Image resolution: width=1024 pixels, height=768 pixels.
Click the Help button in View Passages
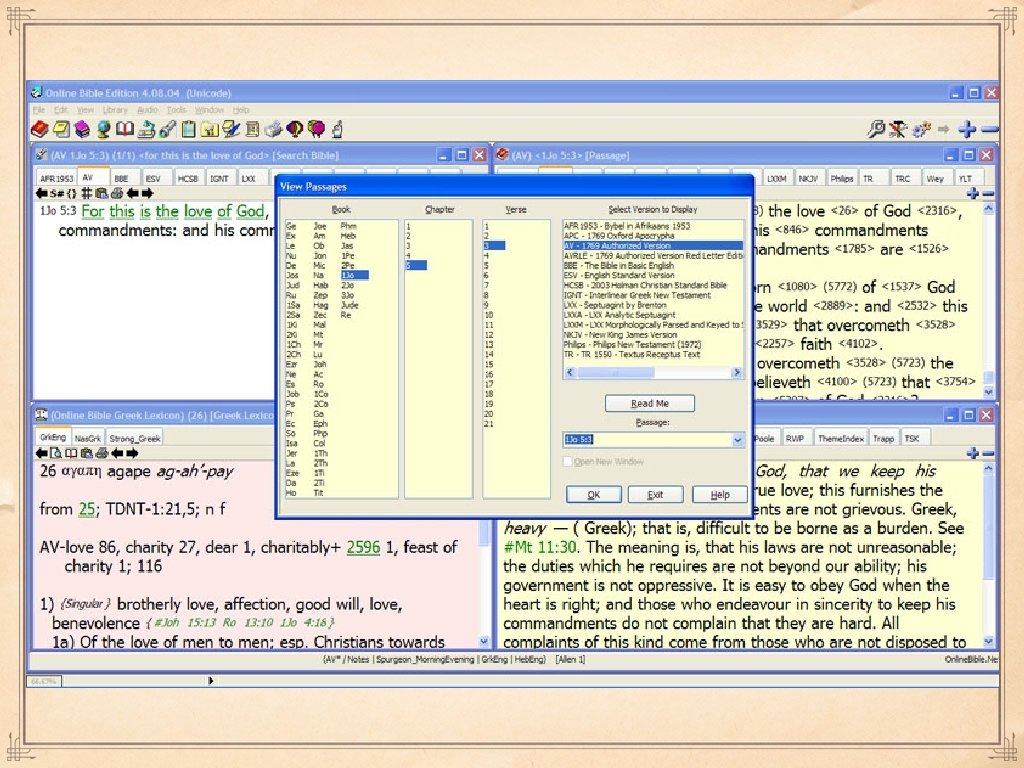(x=720, y=494)
